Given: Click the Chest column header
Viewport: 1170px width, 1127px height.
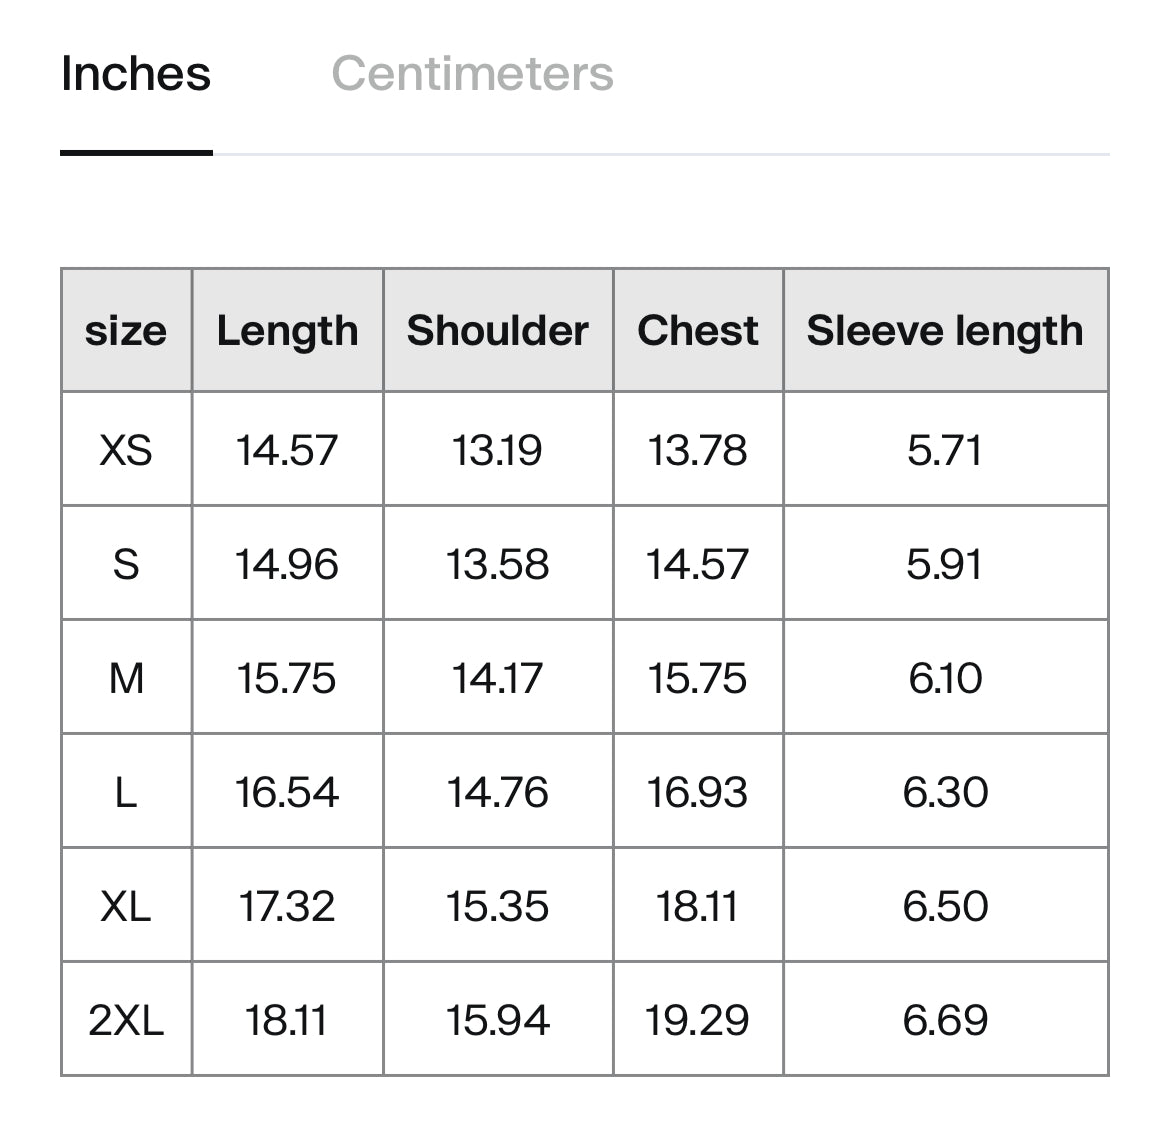Looking at the screenshot, I should point(698,330).
